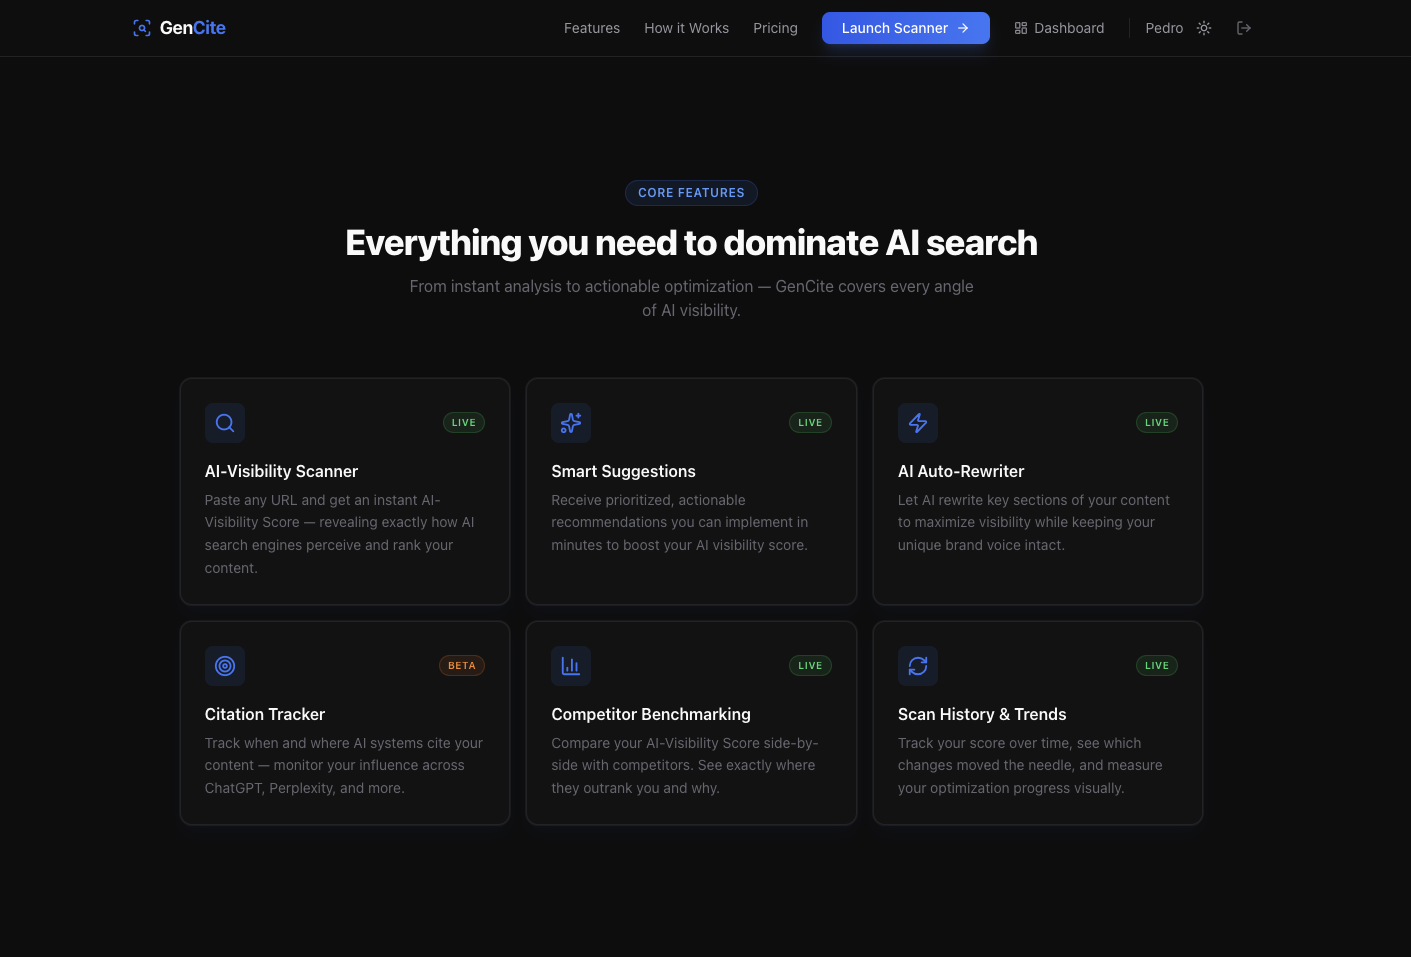Viewport: 1411px width, 957px height.
Task: Click the CORE FEATURES badge
Action: click(x=691, y=193)
